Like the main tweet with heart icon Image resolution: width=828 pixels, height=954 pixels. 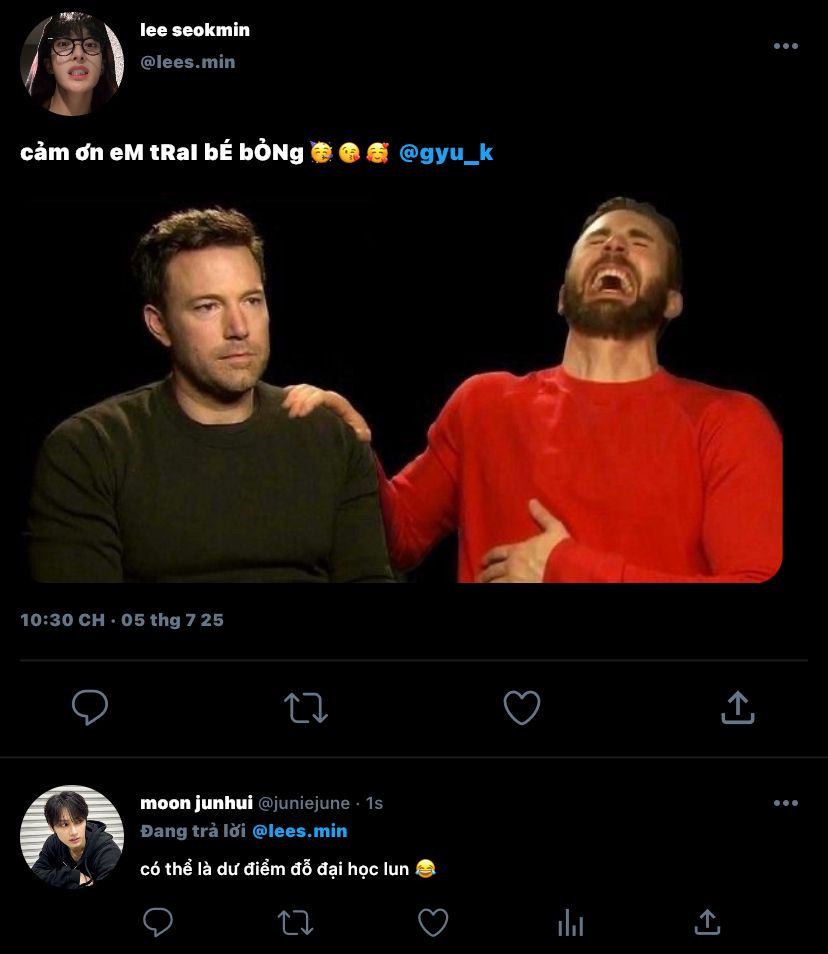pyautogui.click(x=521, y=708)
